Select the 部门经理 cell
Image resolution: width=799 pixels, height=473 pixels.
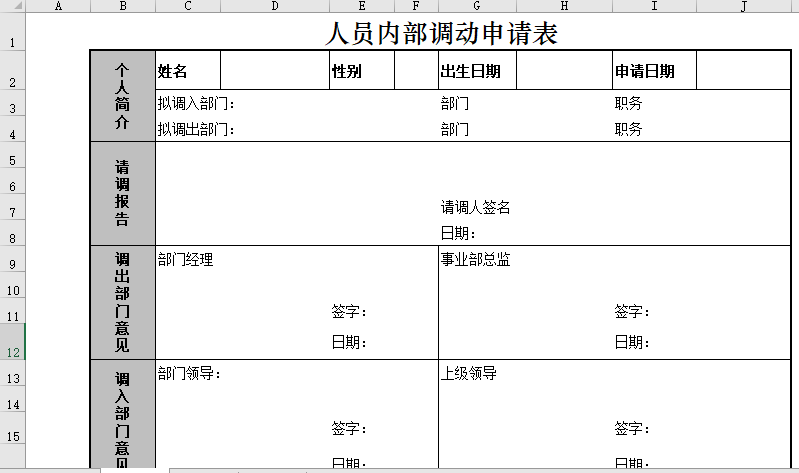click(x=186, y=260)
